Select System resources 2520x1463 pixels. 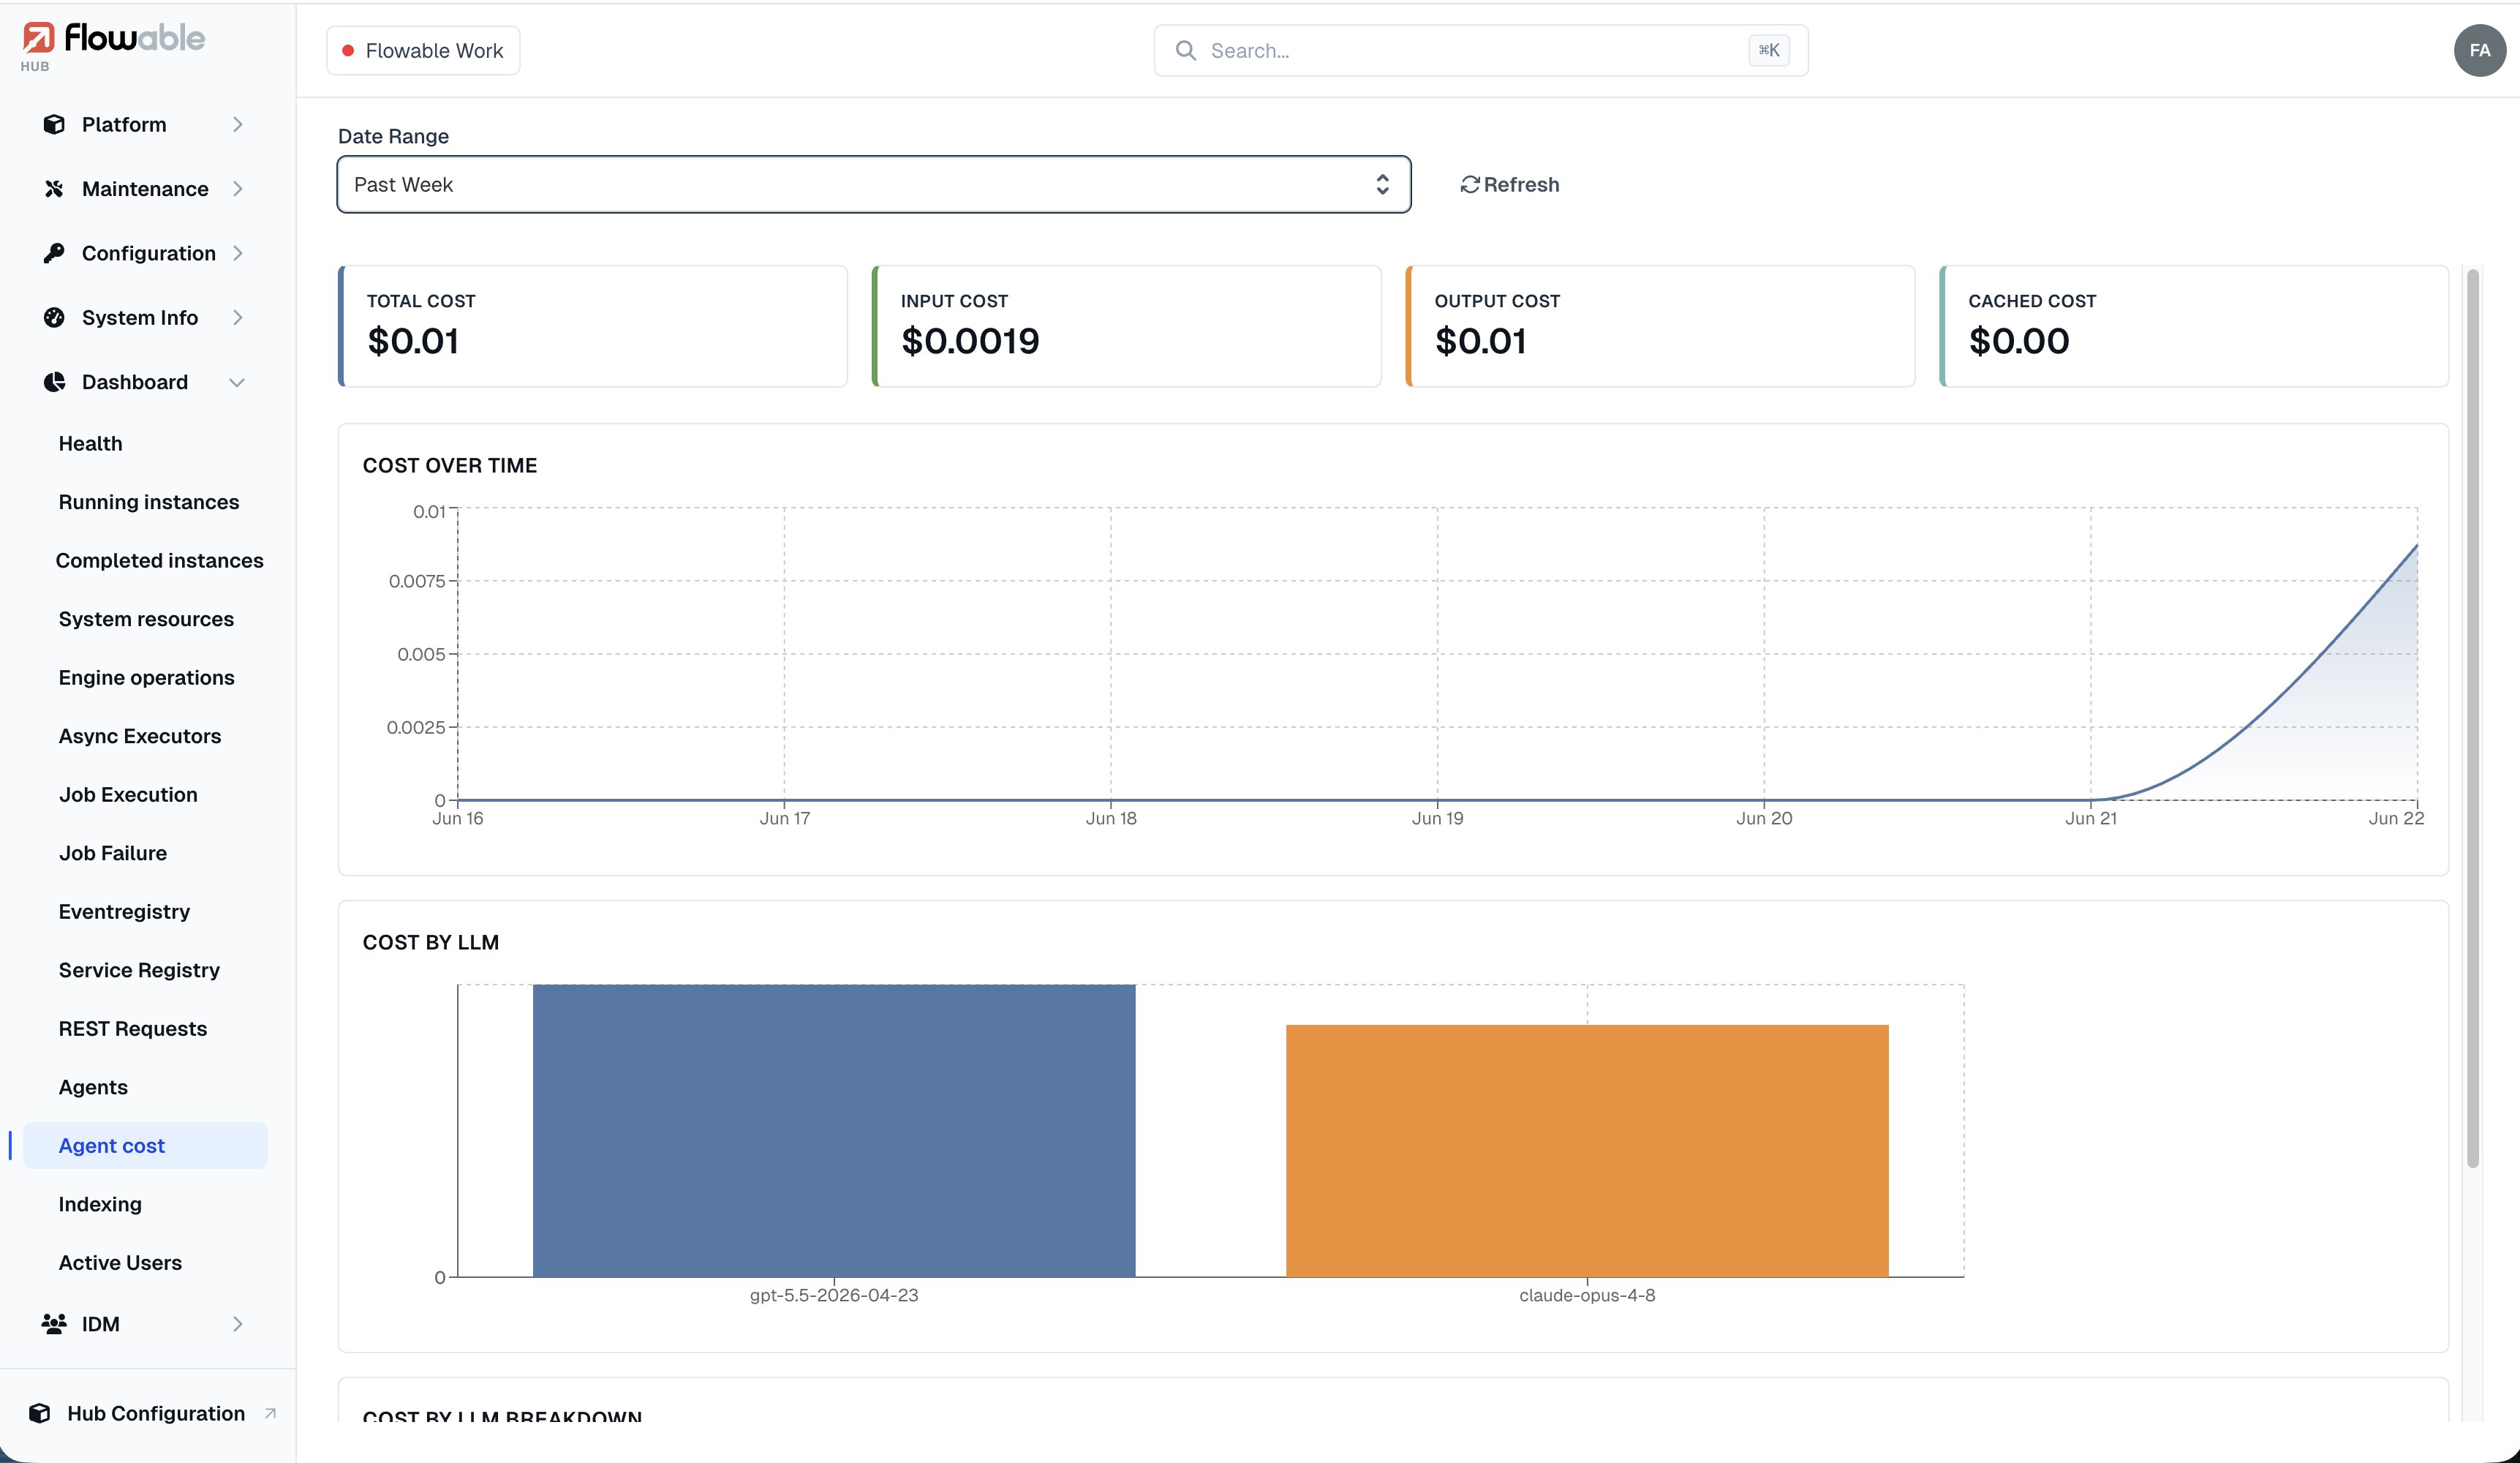[146, 619]
